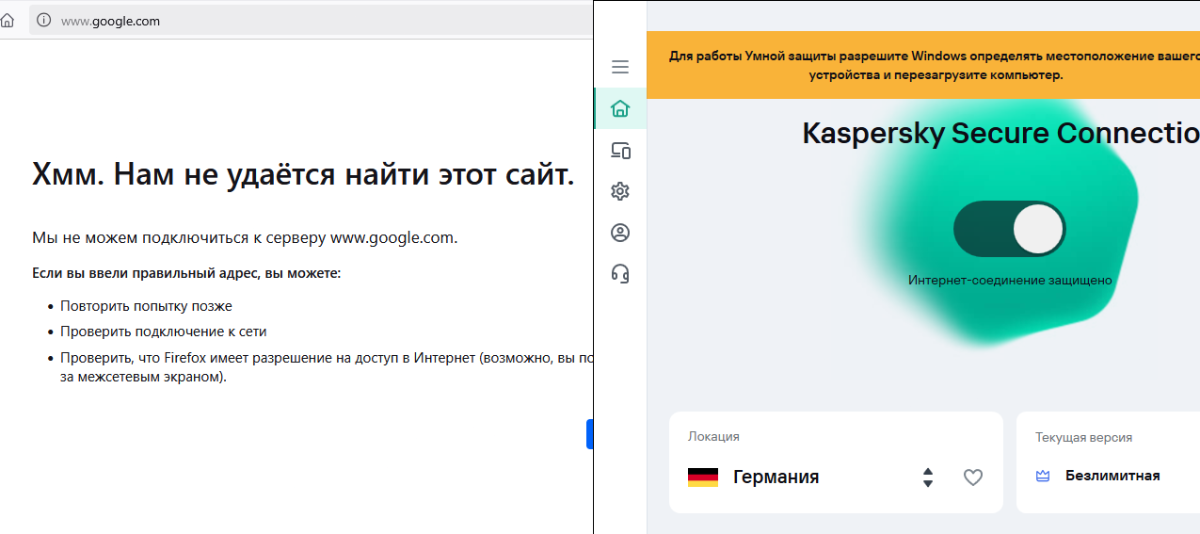Click the Kaspersky Secure Connection title
This screenshot has width=1200, height=534.
(1001, 132)
